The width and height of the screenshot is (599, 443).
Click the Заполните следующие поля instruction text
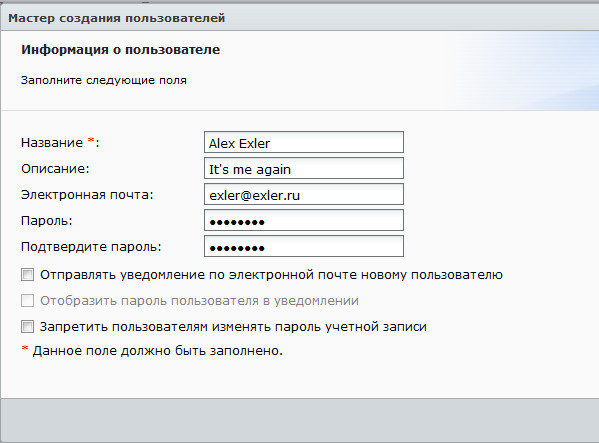[x=104, y=81]
